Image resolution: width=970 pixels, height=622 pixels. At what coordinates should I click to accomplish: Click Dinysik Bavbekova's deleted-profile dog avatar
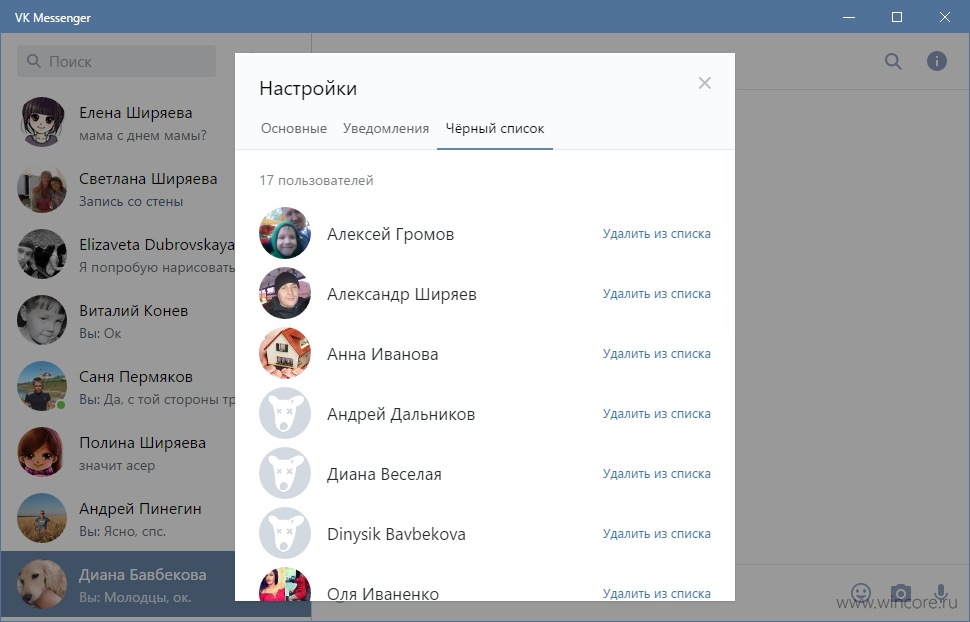285,533
